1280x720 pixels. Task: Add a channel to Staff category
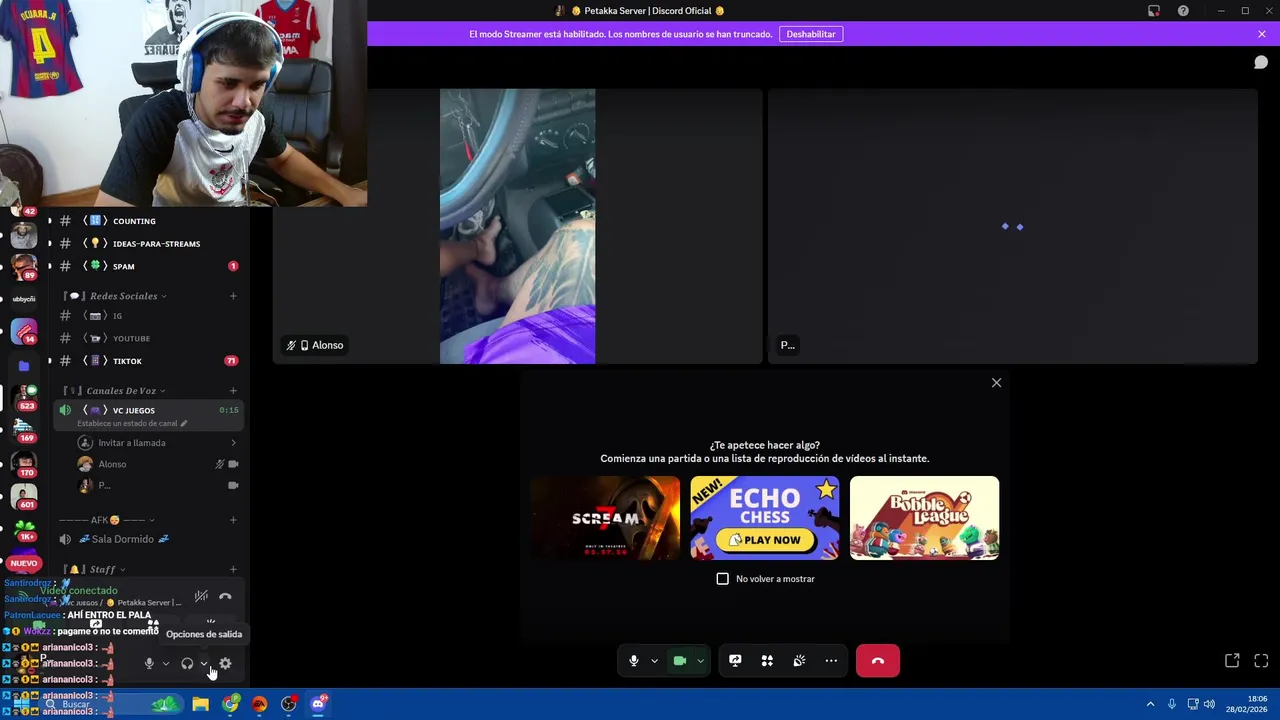233,569
